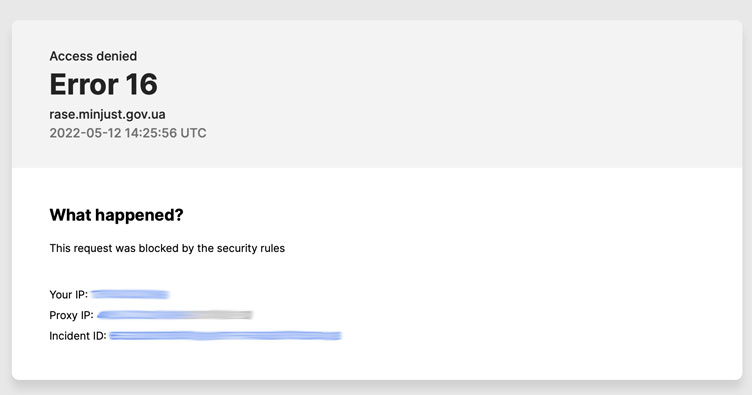The width and height of the screenshot is (752, 395).
Task: Click the "Incident ID:" label
Action: pos(78,336)
